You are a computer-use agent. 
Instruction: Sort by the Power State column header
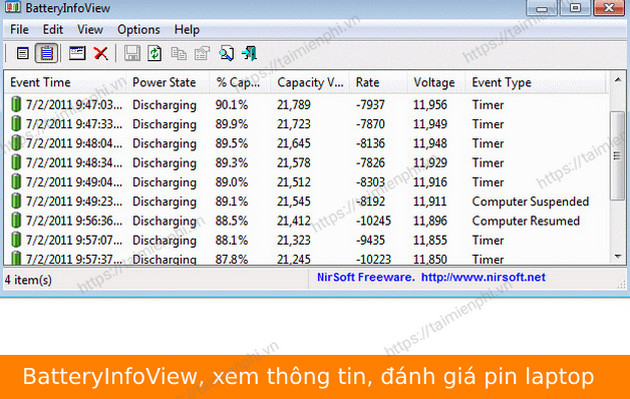(x=169, y=82)
